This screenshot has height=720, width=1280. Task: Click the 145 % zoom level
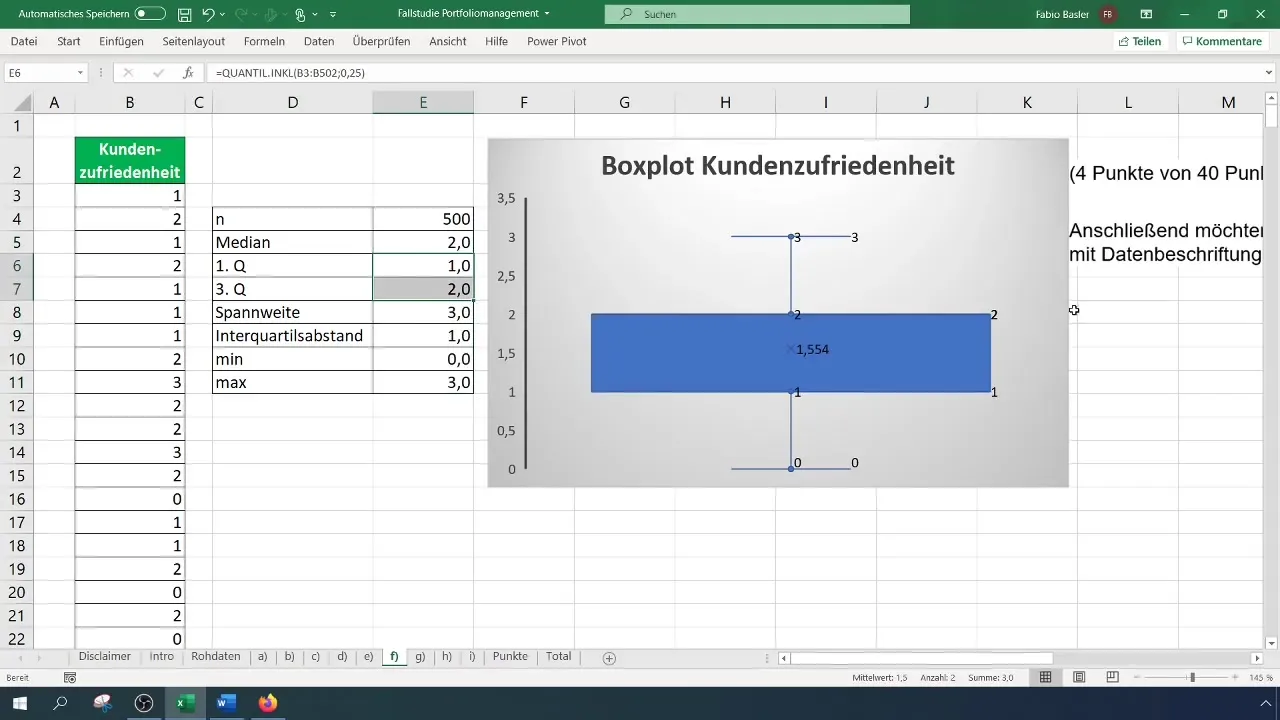(1260, 678)
